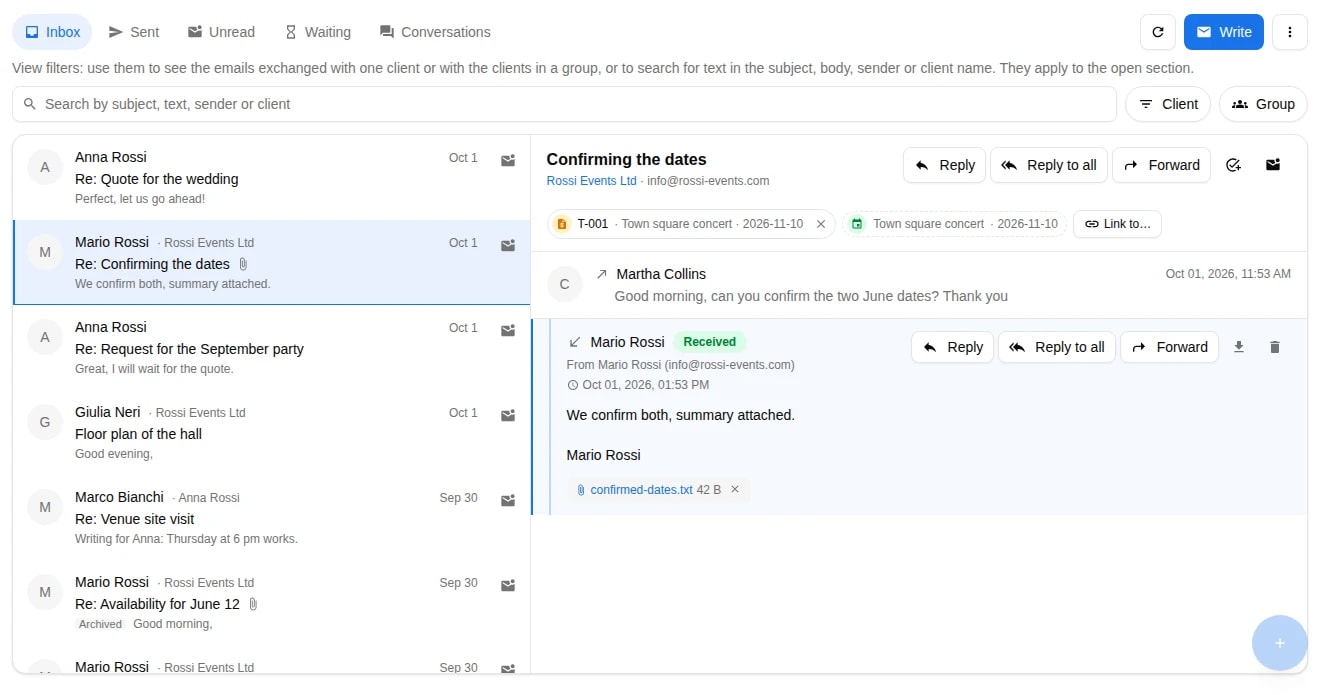Click the 'C' avatar of Martha Collins
This screenshot has width=1320, height=695.
(564, 284)
